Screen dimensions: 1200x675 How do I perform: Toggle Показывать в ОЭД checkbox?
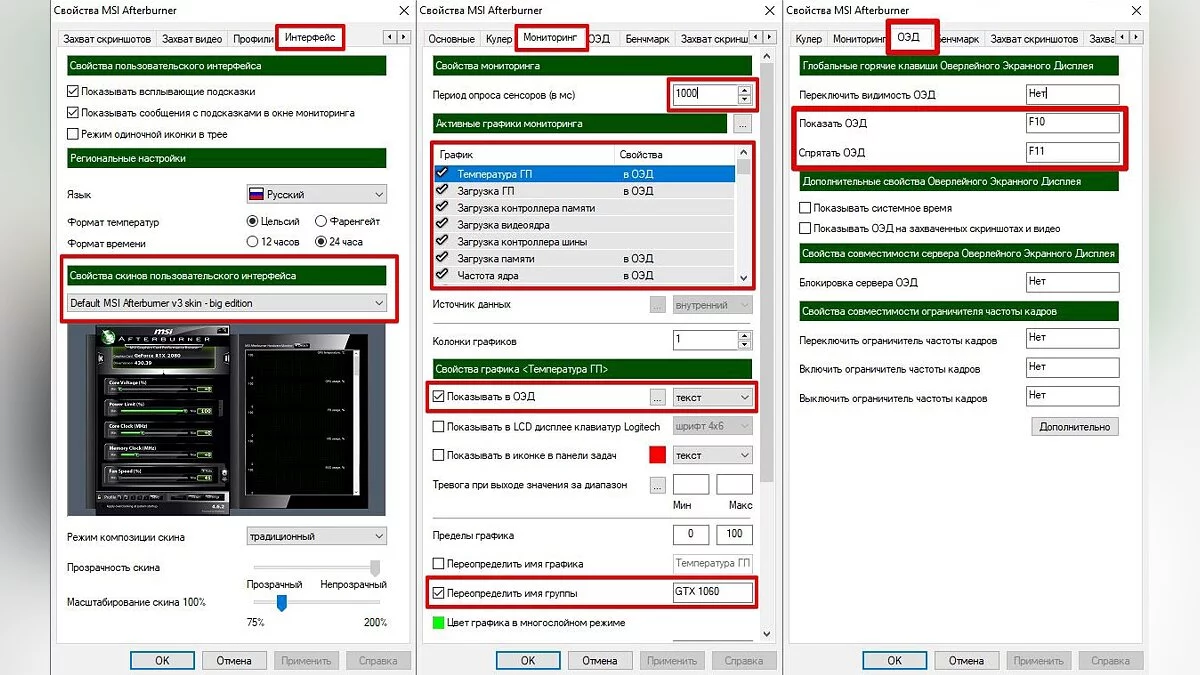(x=439, y=397)
